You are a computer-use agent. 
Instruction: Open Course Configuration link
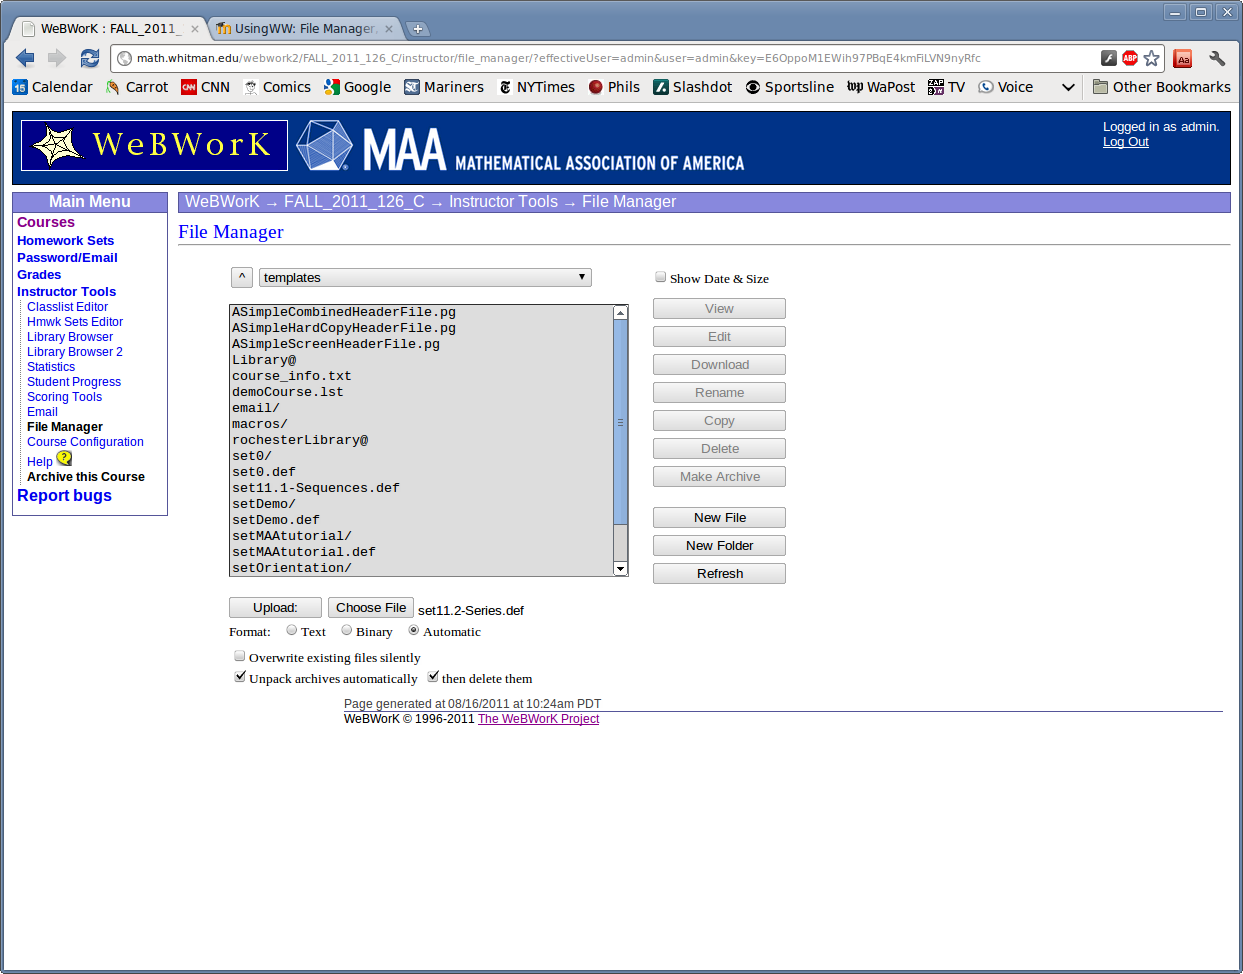point(85,442)
